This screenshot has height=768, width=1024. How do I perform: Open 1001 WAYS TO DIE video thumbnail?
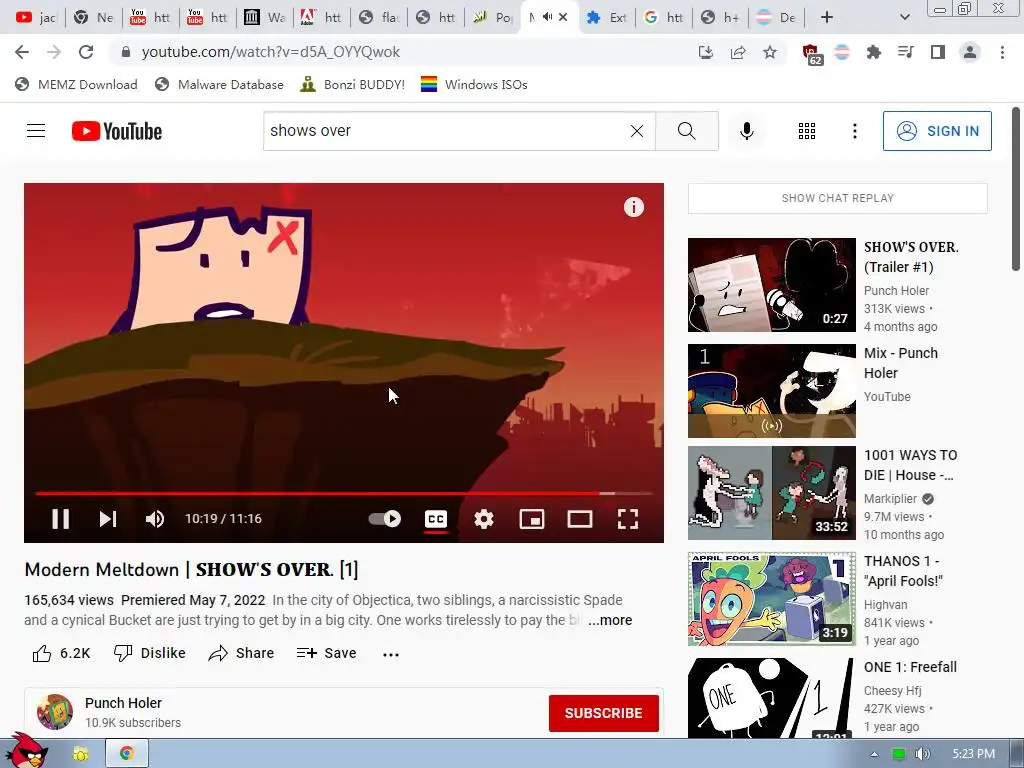tap(771, 493)
